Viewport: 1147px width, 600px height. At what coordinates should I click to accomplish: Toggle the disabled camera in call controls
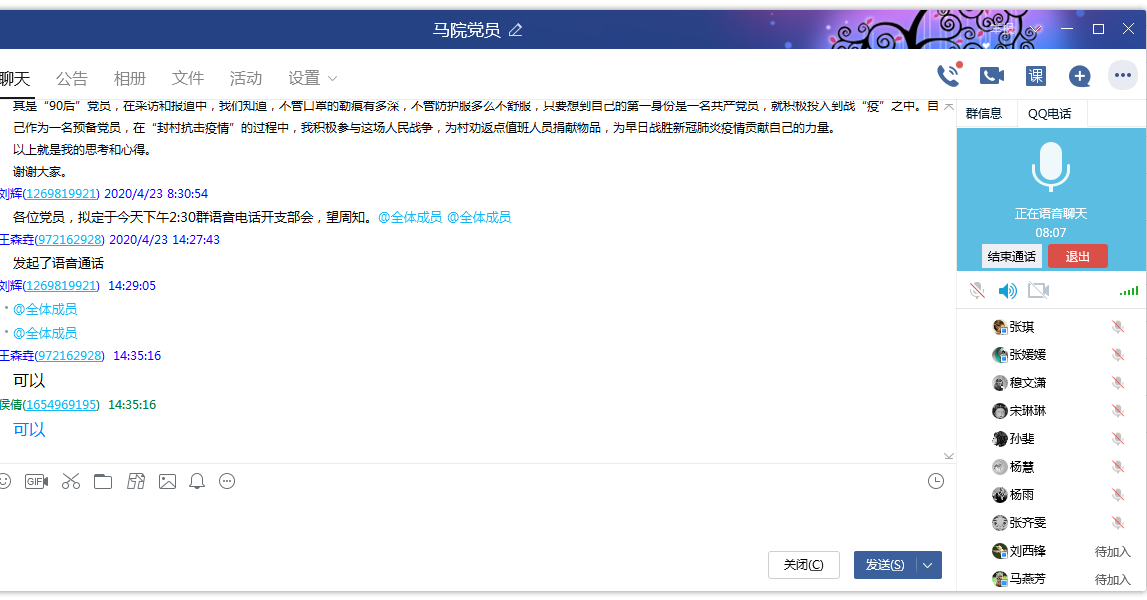pyautogui.click(x=1039, y=291)
